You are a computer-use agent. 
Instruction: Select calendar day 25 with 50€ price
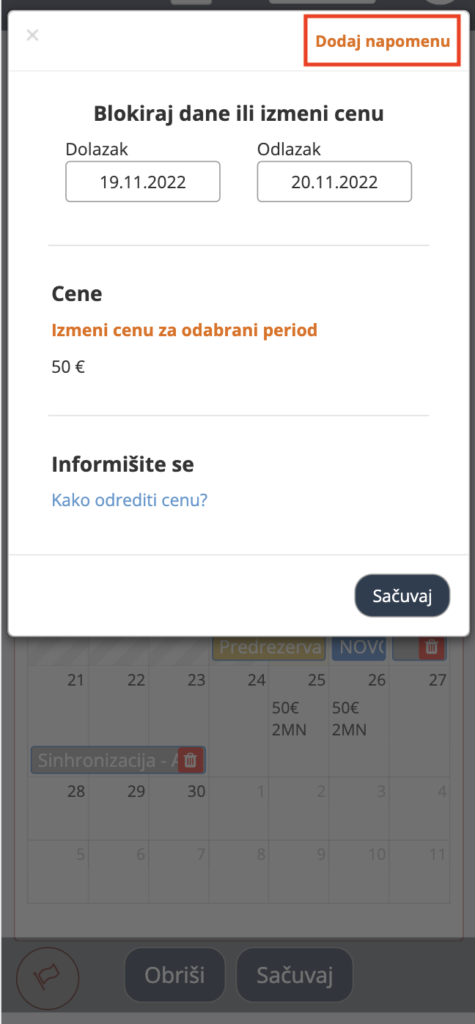pyautogui.click(x=299, y=707)
